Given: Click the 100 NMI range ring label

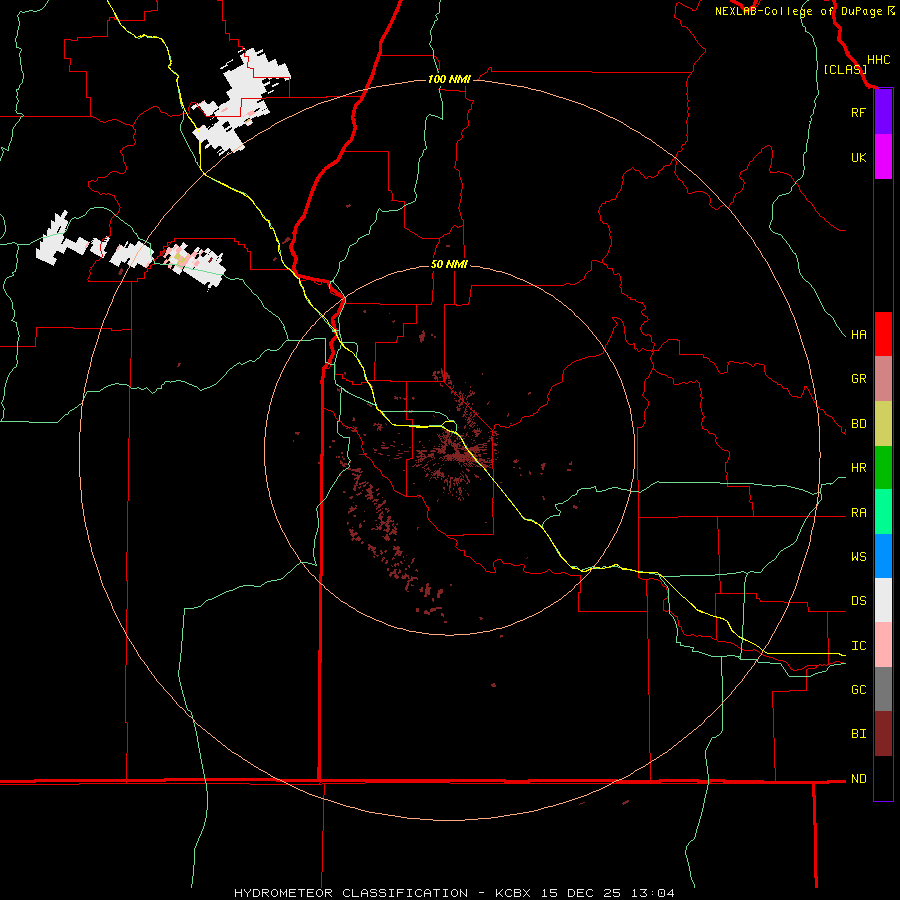Looking at the screenshot, I should (x=449, y=79).
